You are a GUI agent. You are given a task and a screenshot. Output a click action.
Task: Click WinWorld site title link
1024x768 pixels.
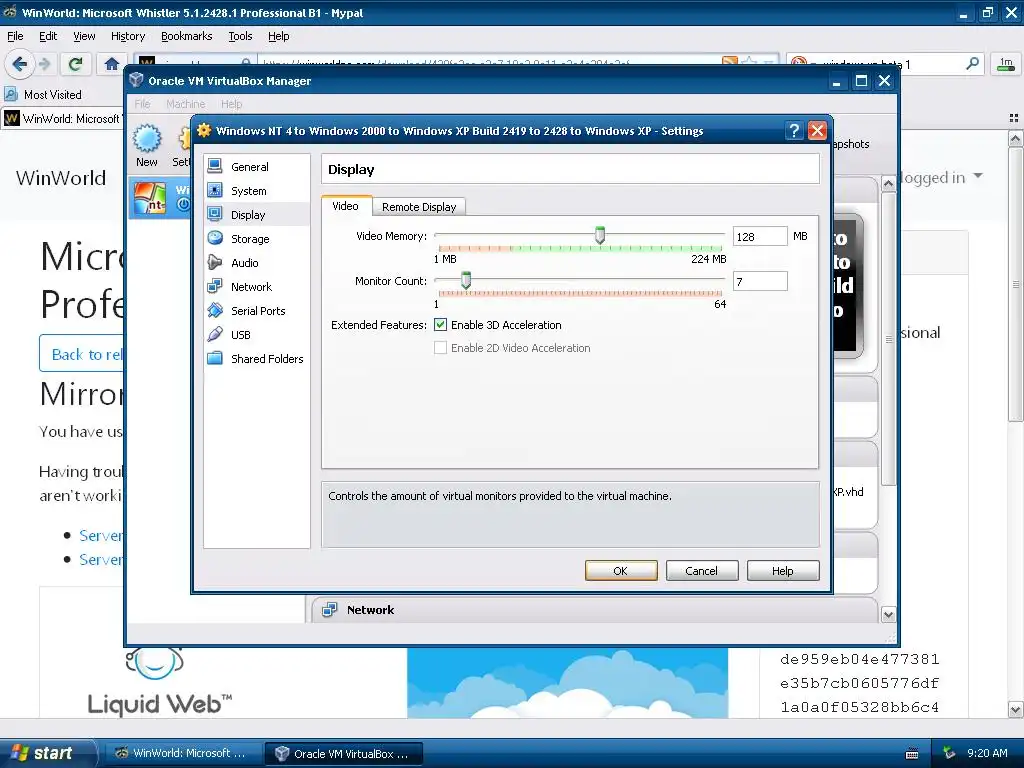coord(61,178)
